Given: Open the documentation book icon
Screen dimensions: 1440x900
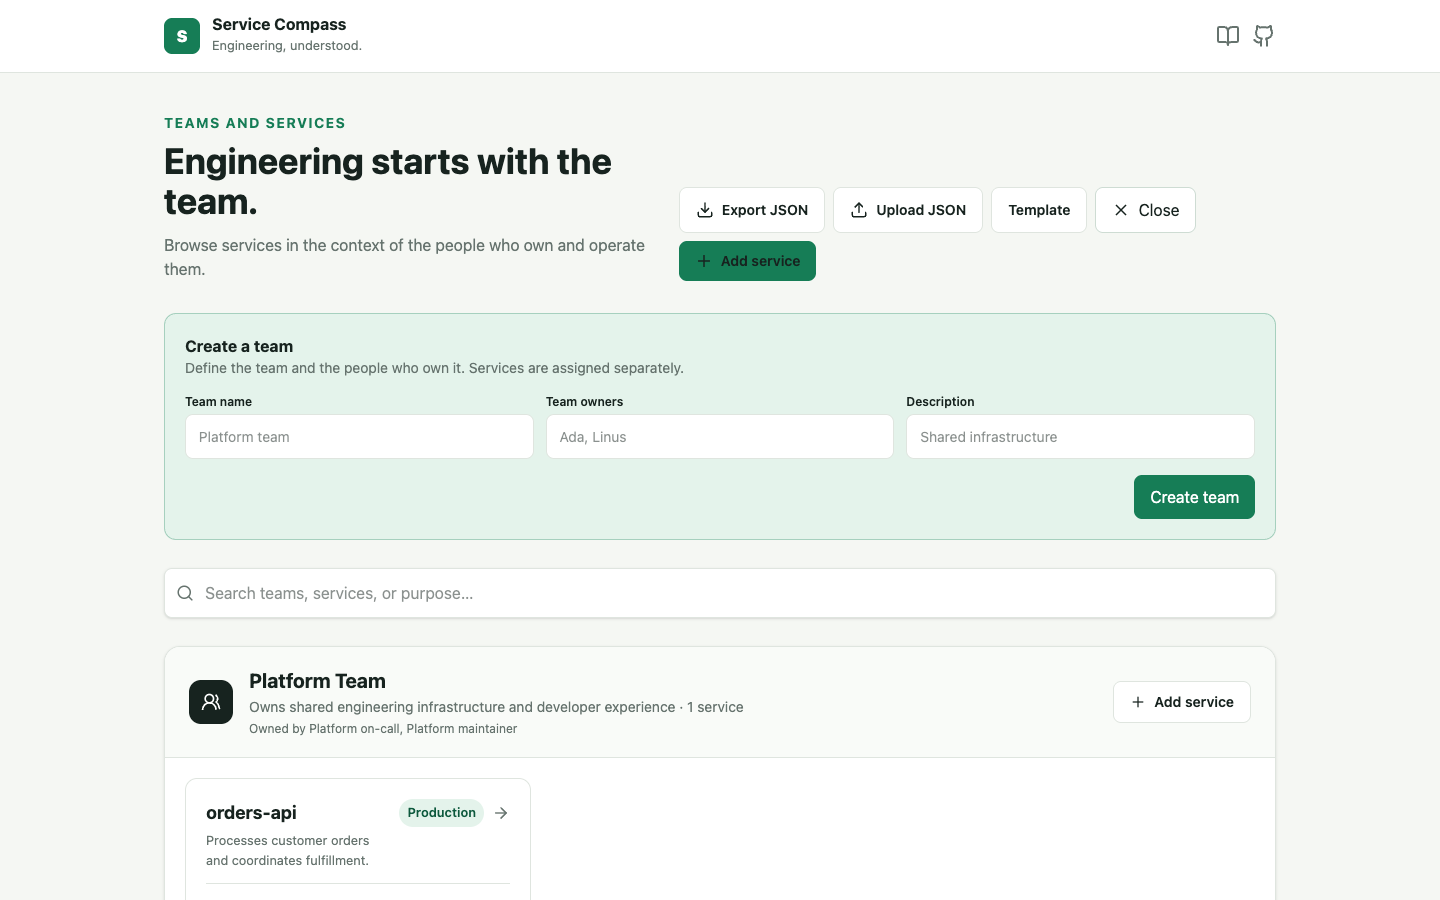Looking at the screenshot, I should pos(1228,36).
